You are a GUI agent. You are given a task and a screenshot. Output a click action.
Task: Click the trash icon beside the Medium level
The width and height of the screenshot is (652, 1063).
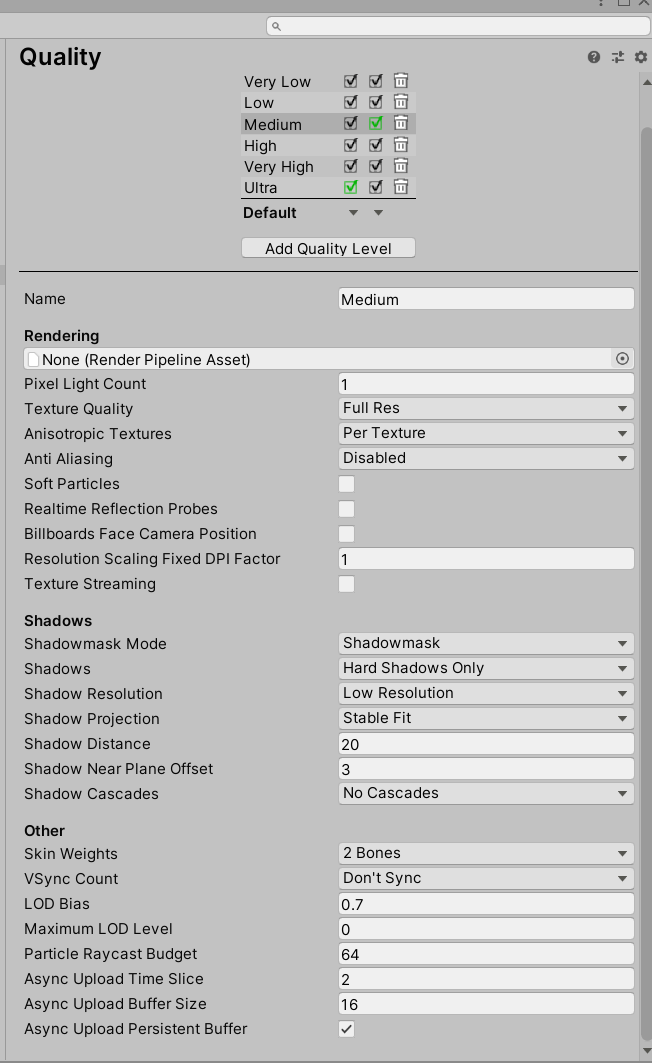tap(399, 124)
